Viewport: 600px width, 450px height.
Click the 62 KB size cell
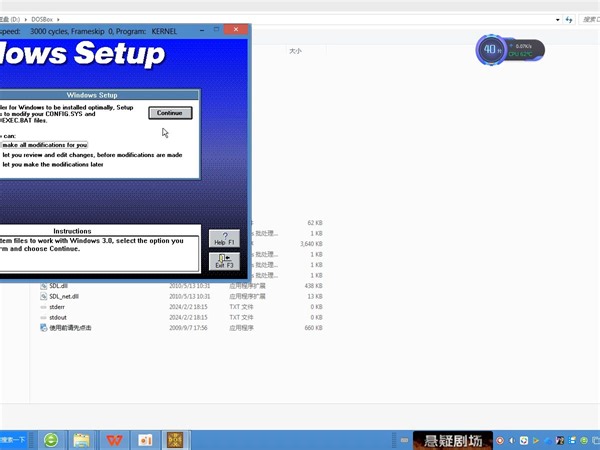pyautogui.click(x=315, y=223)
